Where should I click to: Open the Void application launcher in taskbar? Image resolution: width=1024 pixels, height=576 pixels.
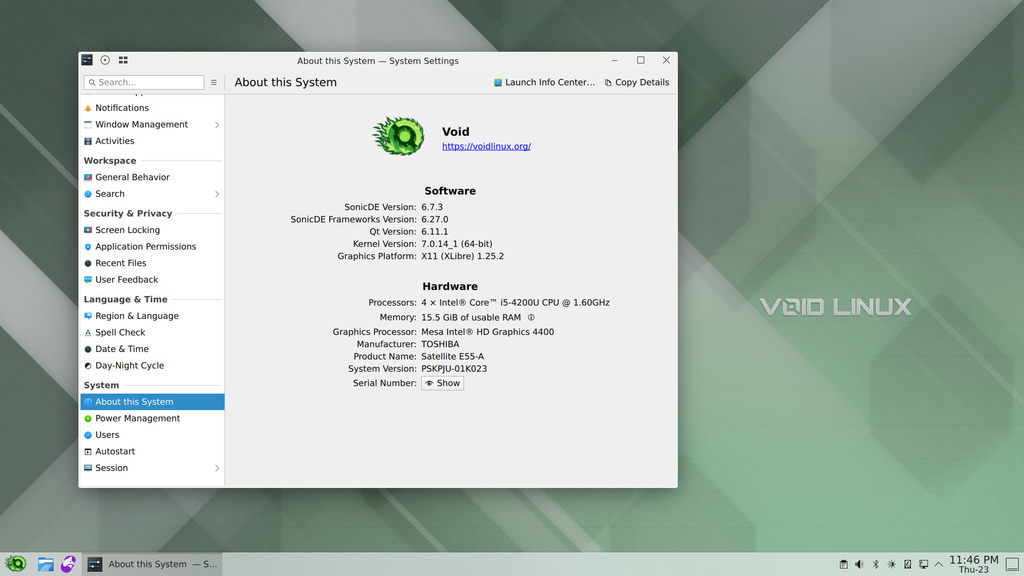point(16,564)
